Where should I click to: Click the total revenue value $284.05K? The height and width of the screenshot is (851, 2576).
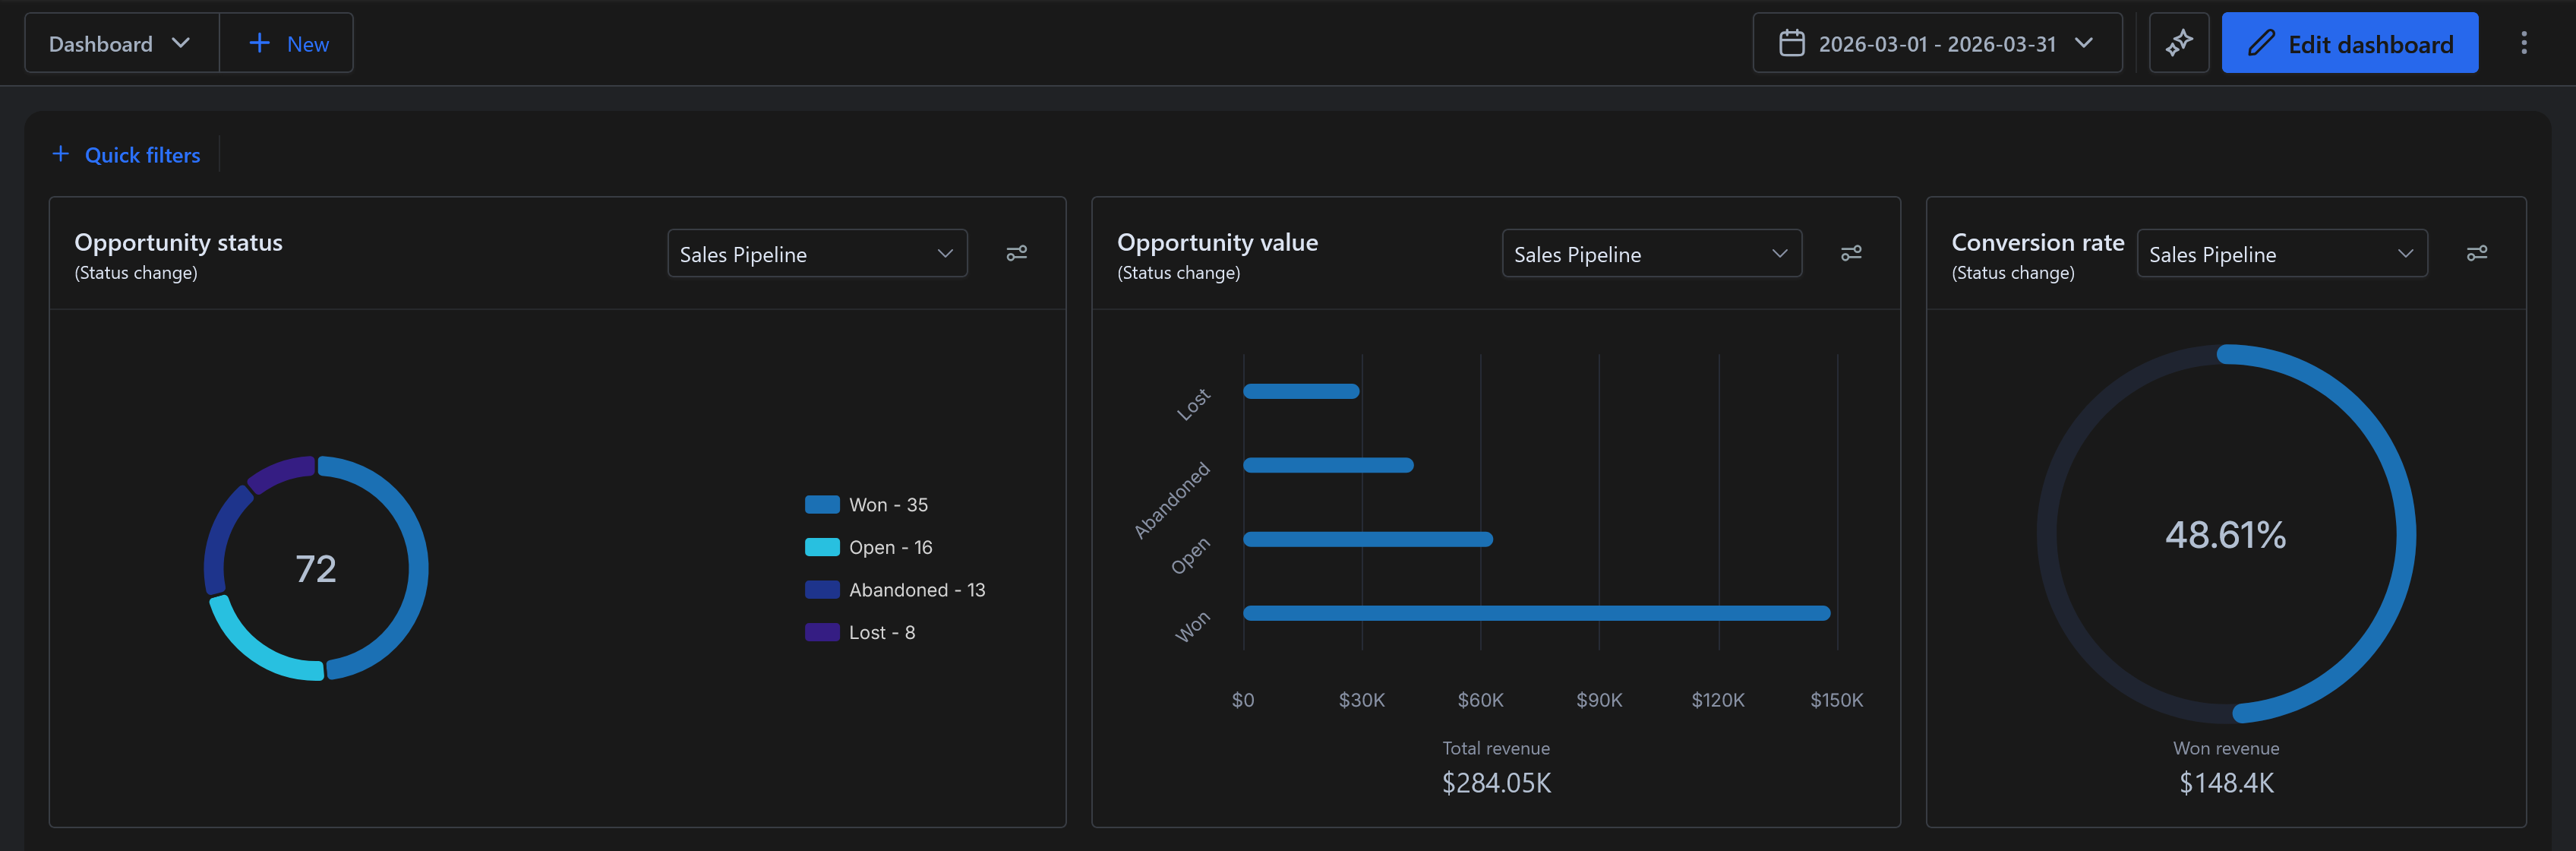[x=1496, y=783]
